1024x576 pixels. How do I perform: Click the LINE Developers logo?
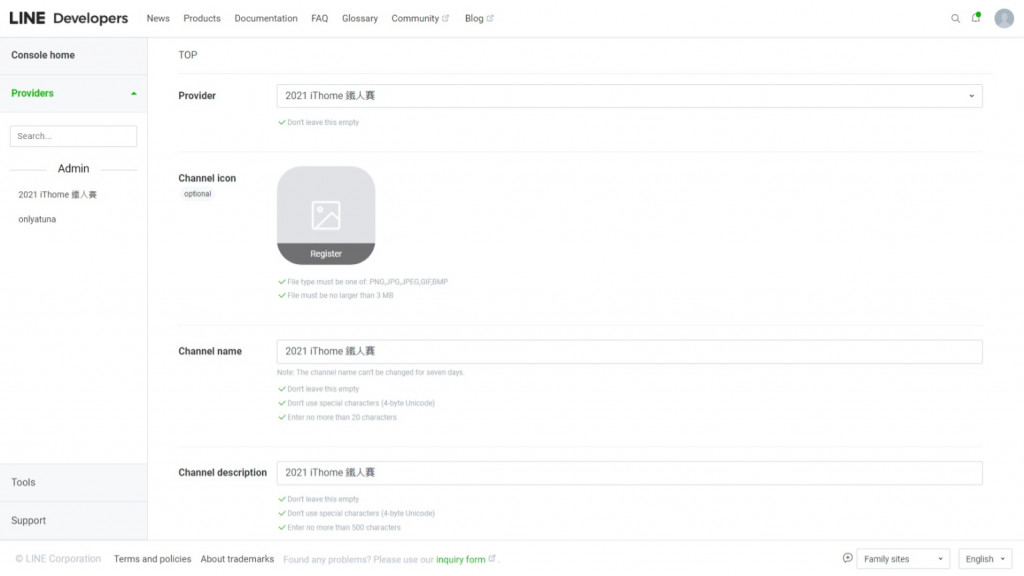tap(69, 18)
